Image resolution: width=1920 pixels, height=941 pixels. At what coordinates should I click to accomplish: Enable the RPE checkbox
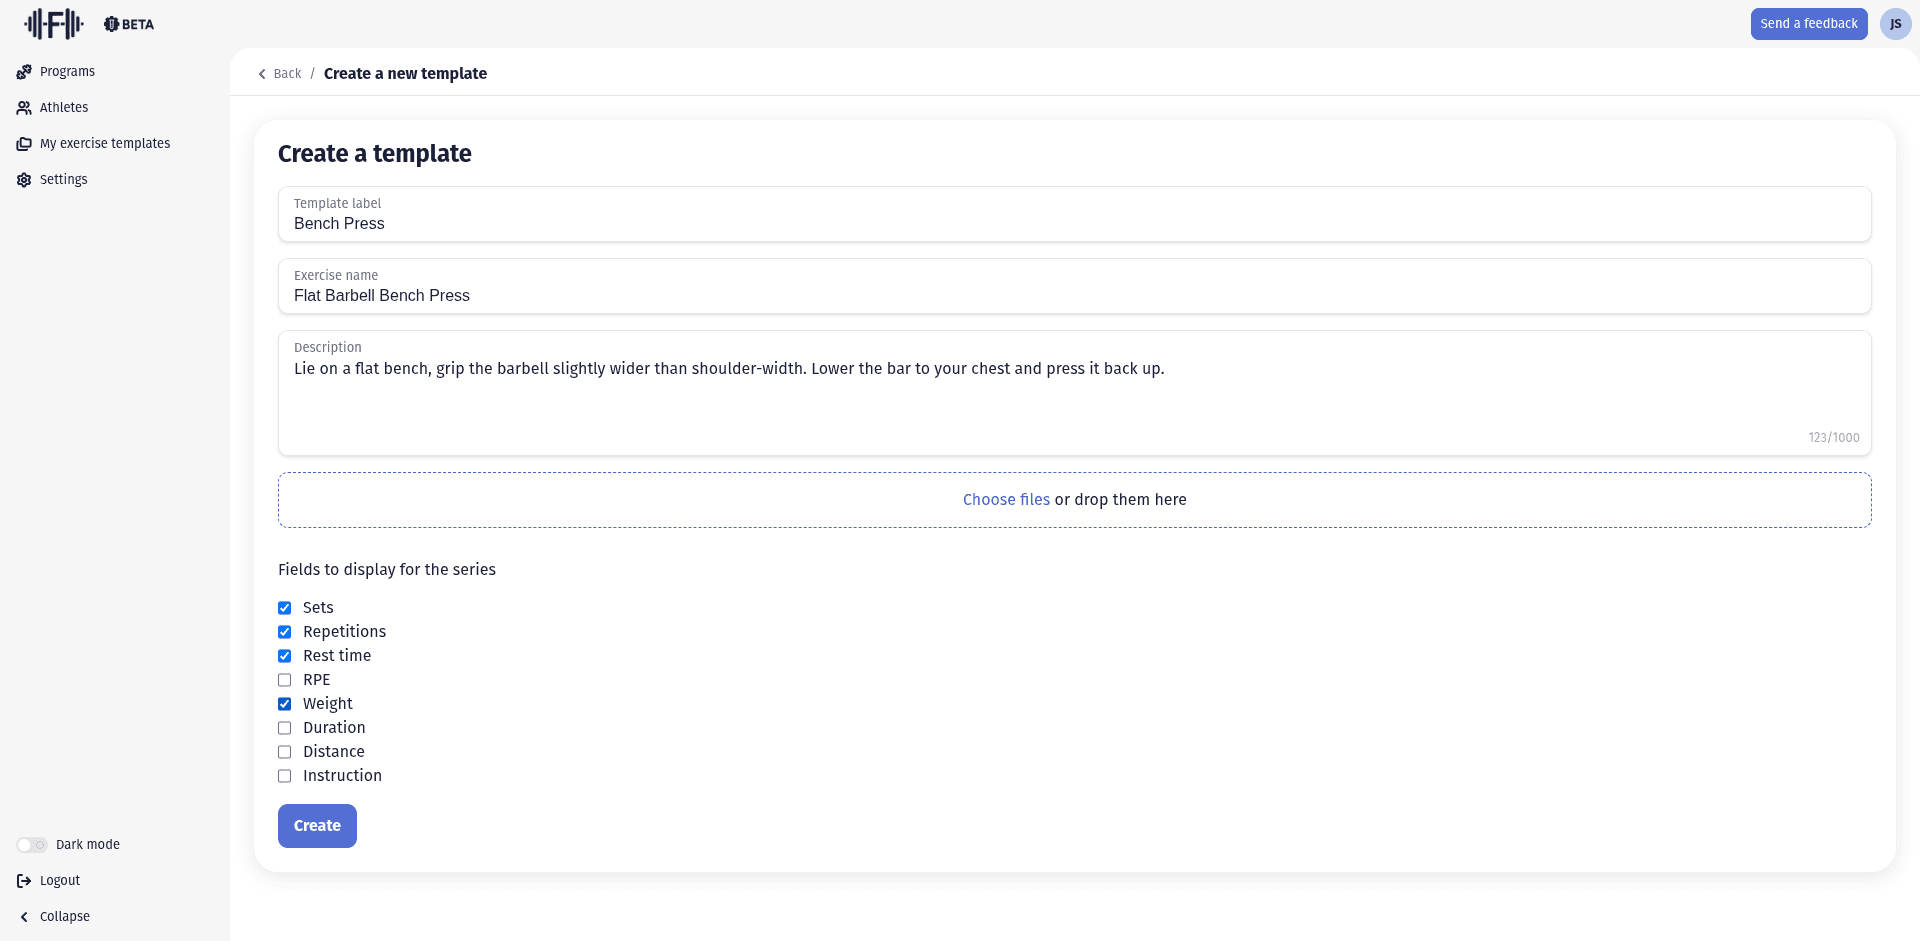pos(285,680)
